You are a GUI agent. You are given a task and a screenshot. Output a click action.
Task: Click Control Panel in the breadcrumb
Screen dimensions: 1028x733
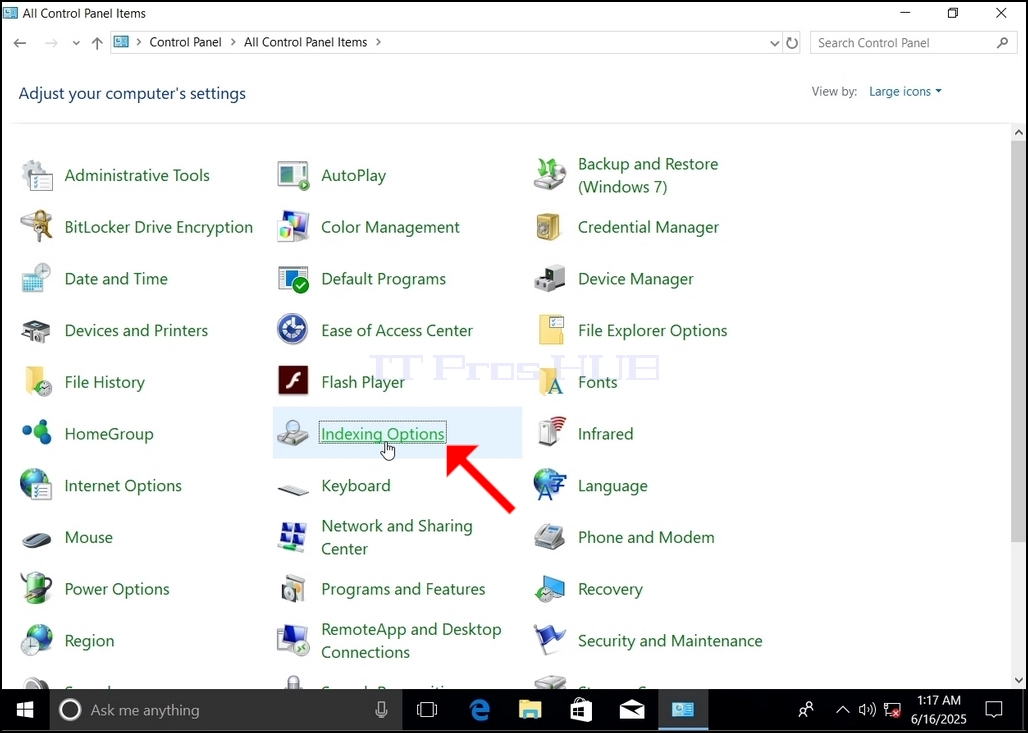[186, 42]
